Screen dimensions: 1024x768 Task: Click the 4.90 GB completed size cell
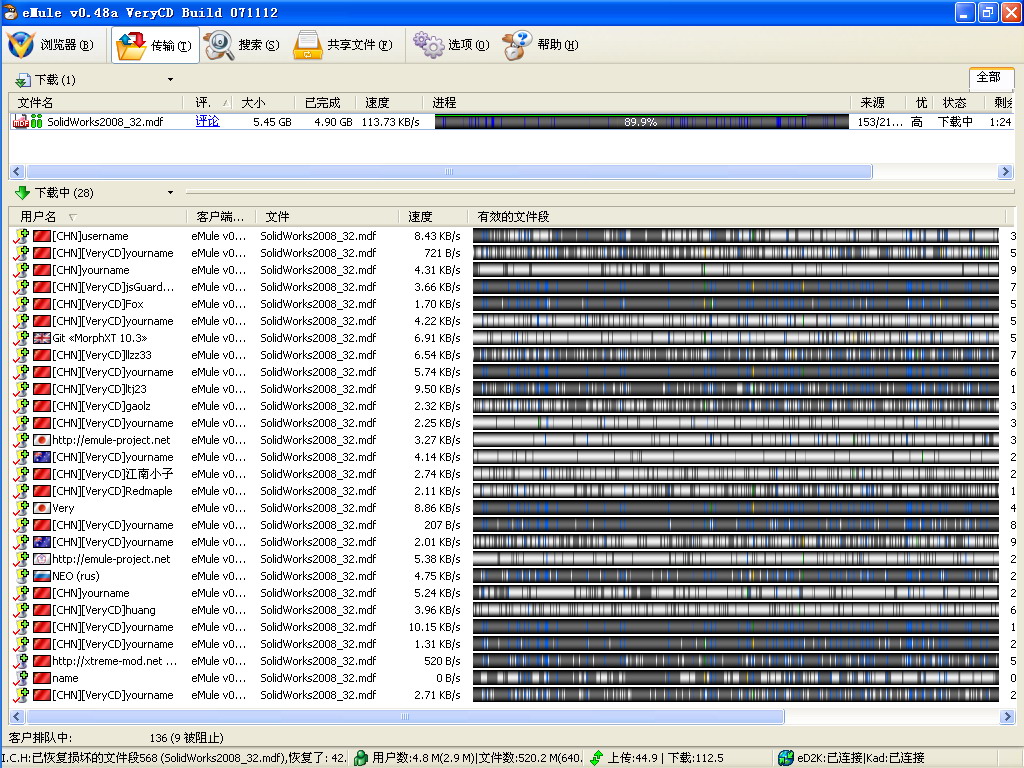click(x=333, y=122)
